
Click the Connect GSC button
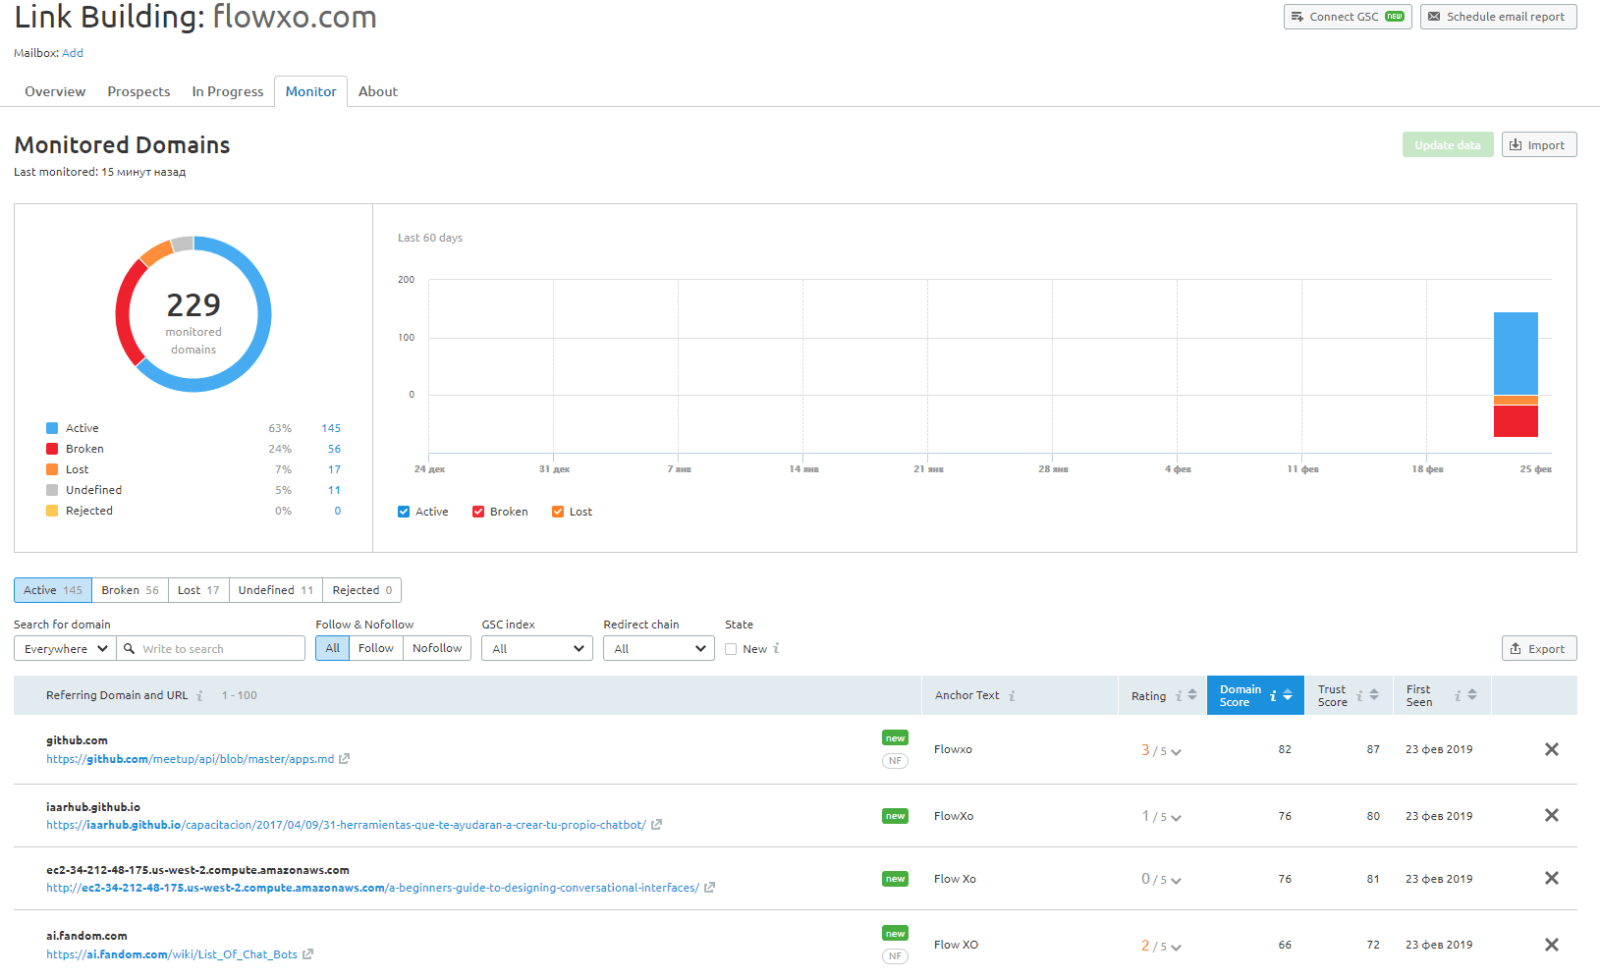tap(1347, 17)
